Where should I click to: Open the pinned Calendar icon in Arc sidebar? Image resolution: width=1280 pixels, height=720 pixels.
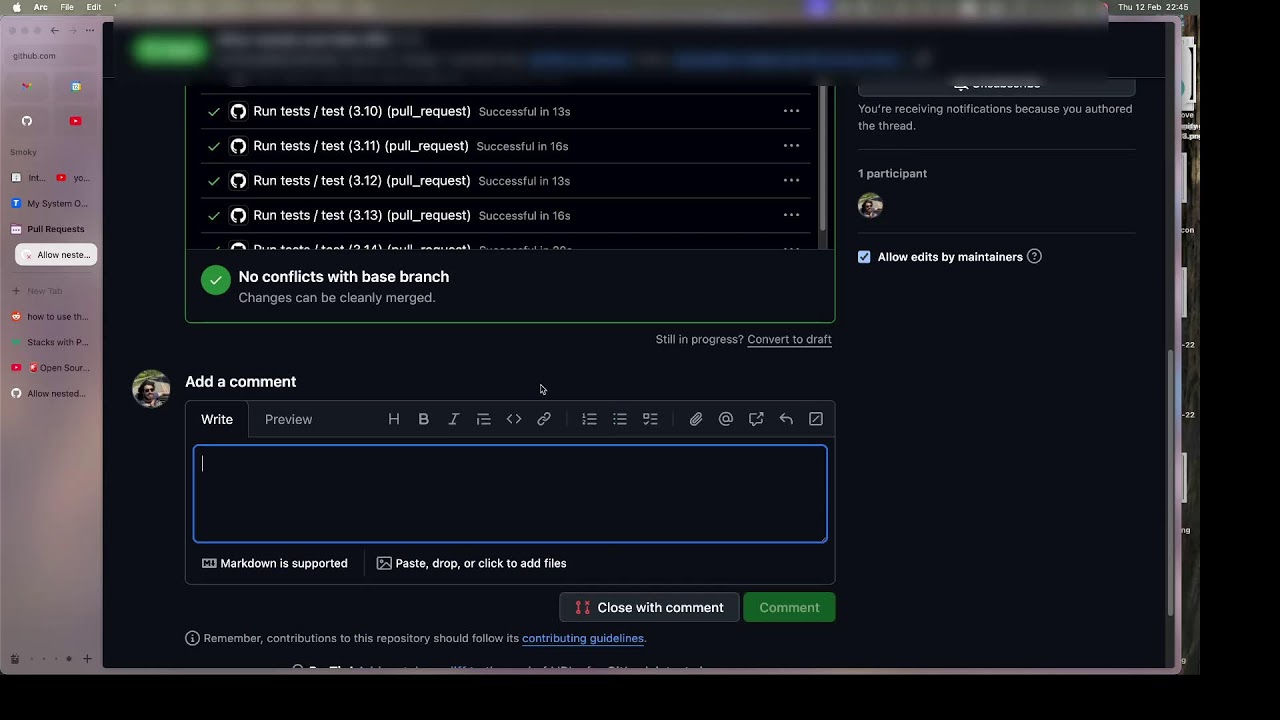[76, 86]
